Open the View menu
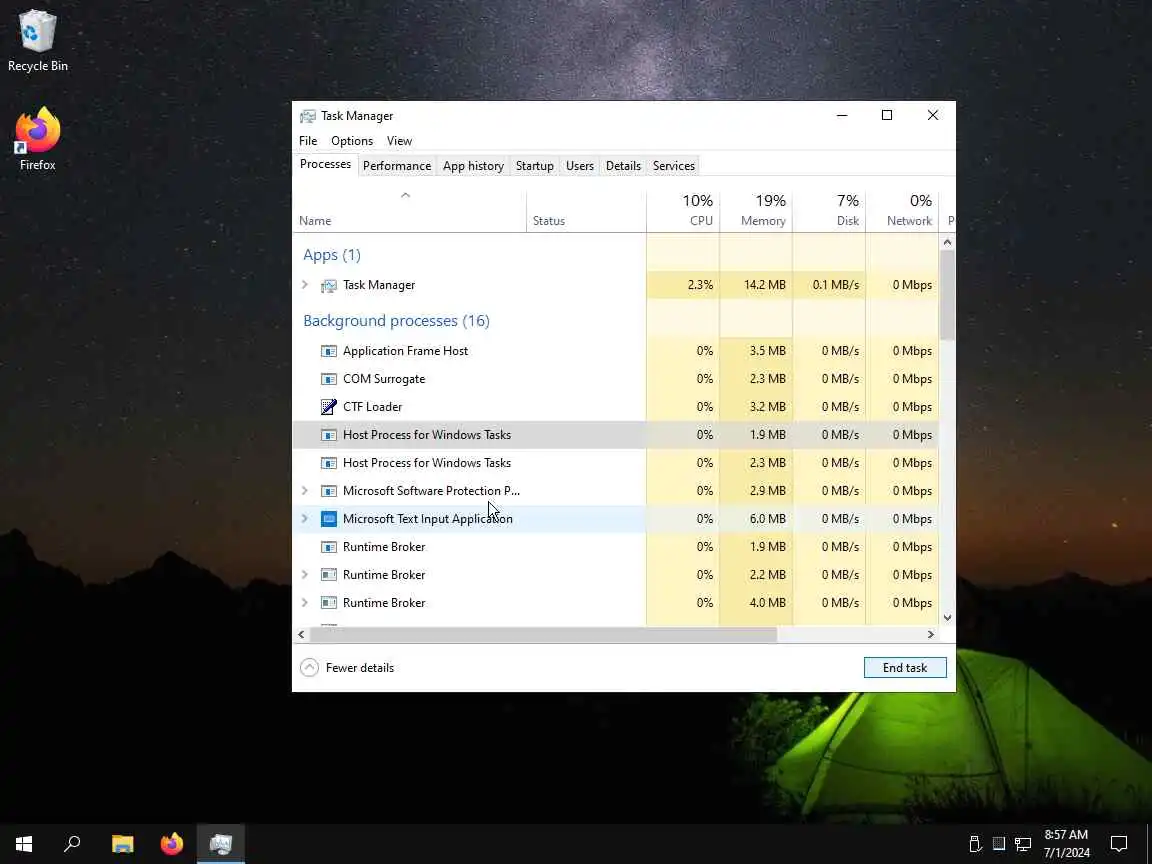Image resolution: width=1152 pixels, height=864 pixels. pos(399,141)
